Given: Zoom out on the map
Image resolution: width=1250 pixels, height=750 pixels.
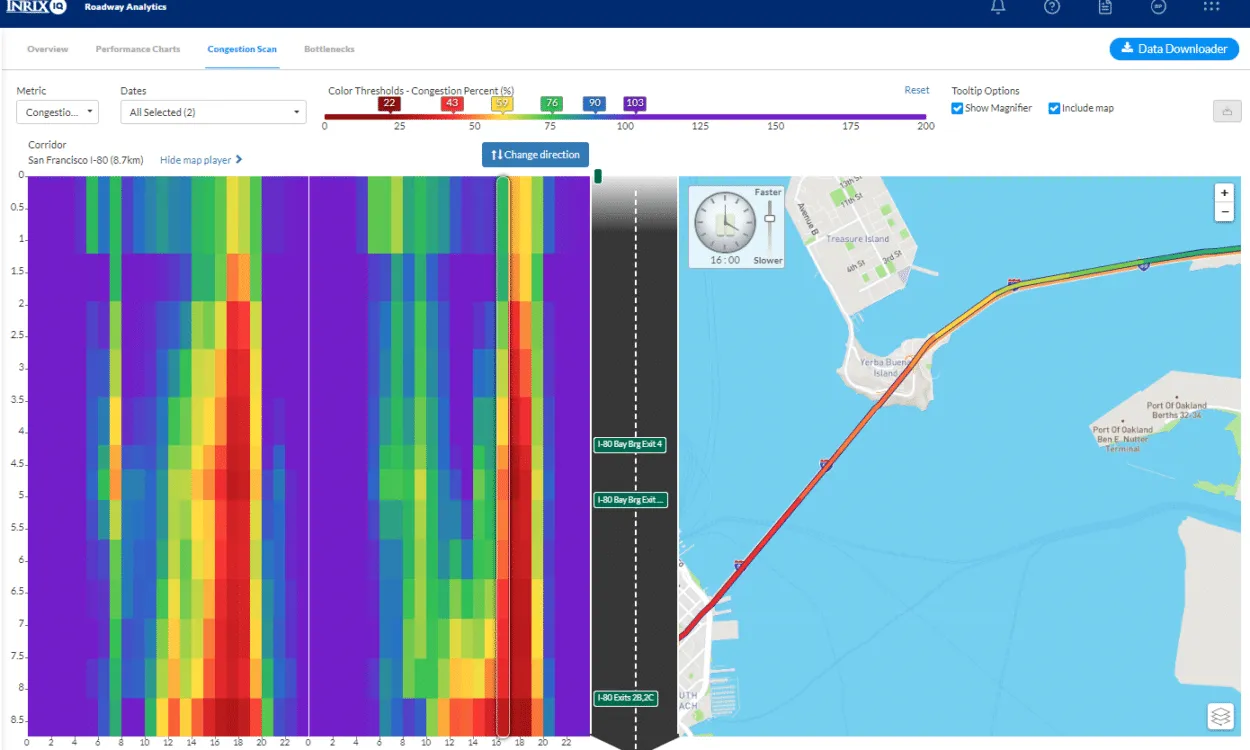Looking at the screenshot, I should 1224,212.
